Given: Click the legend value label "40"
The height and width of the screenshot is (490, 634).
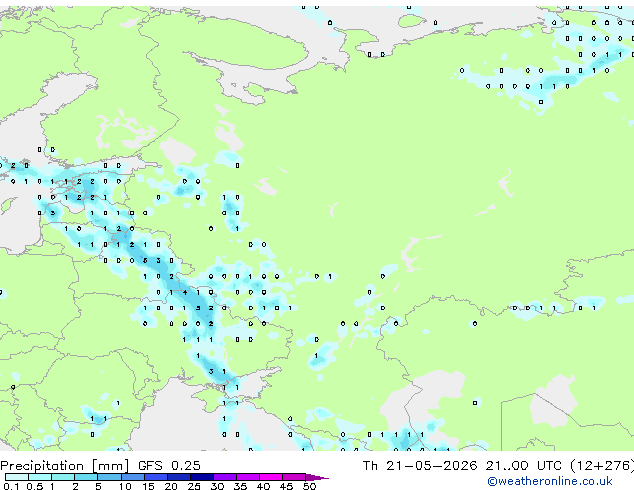Looking at the screenshot, I should coord(263,486).
